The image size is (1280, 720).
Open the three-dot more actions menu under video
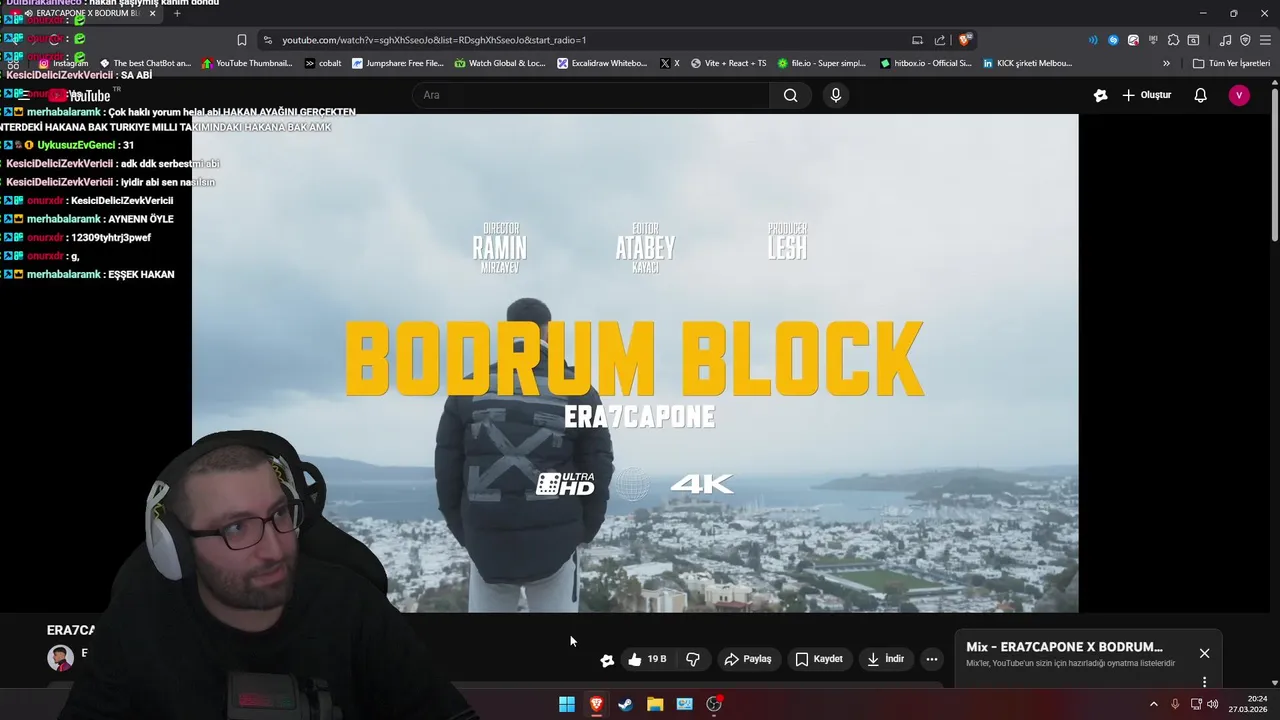coord(932,659)
